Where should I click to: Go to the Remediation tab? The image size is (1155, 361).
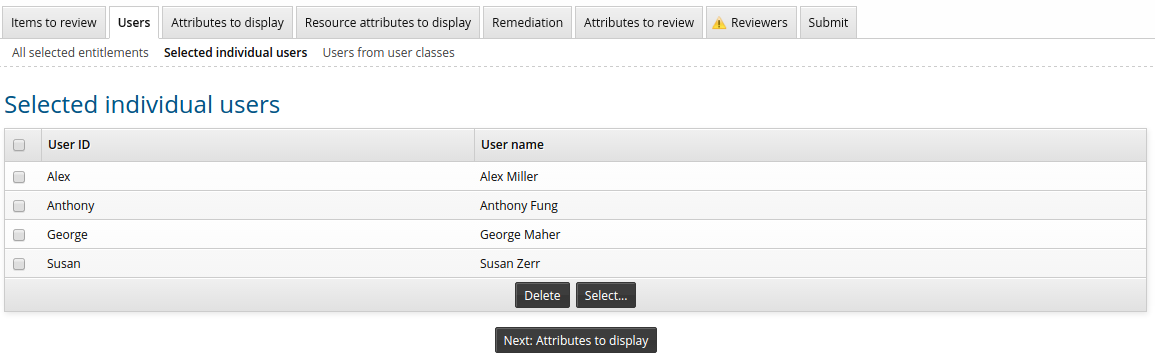[x=527, y=22]
